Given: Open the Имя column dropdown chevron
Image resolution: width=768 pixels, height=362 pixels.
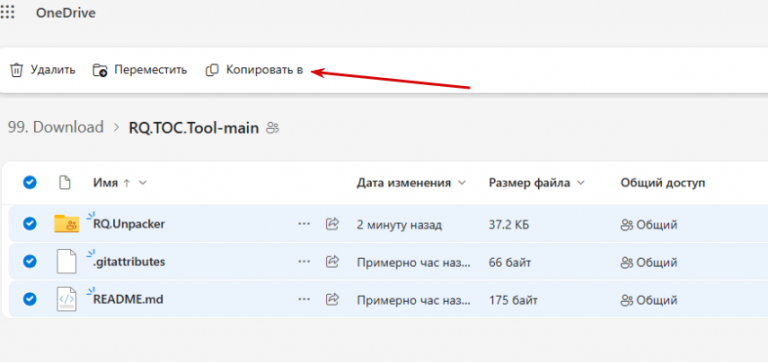Looking at the screenshot, I should pos(143,183).
